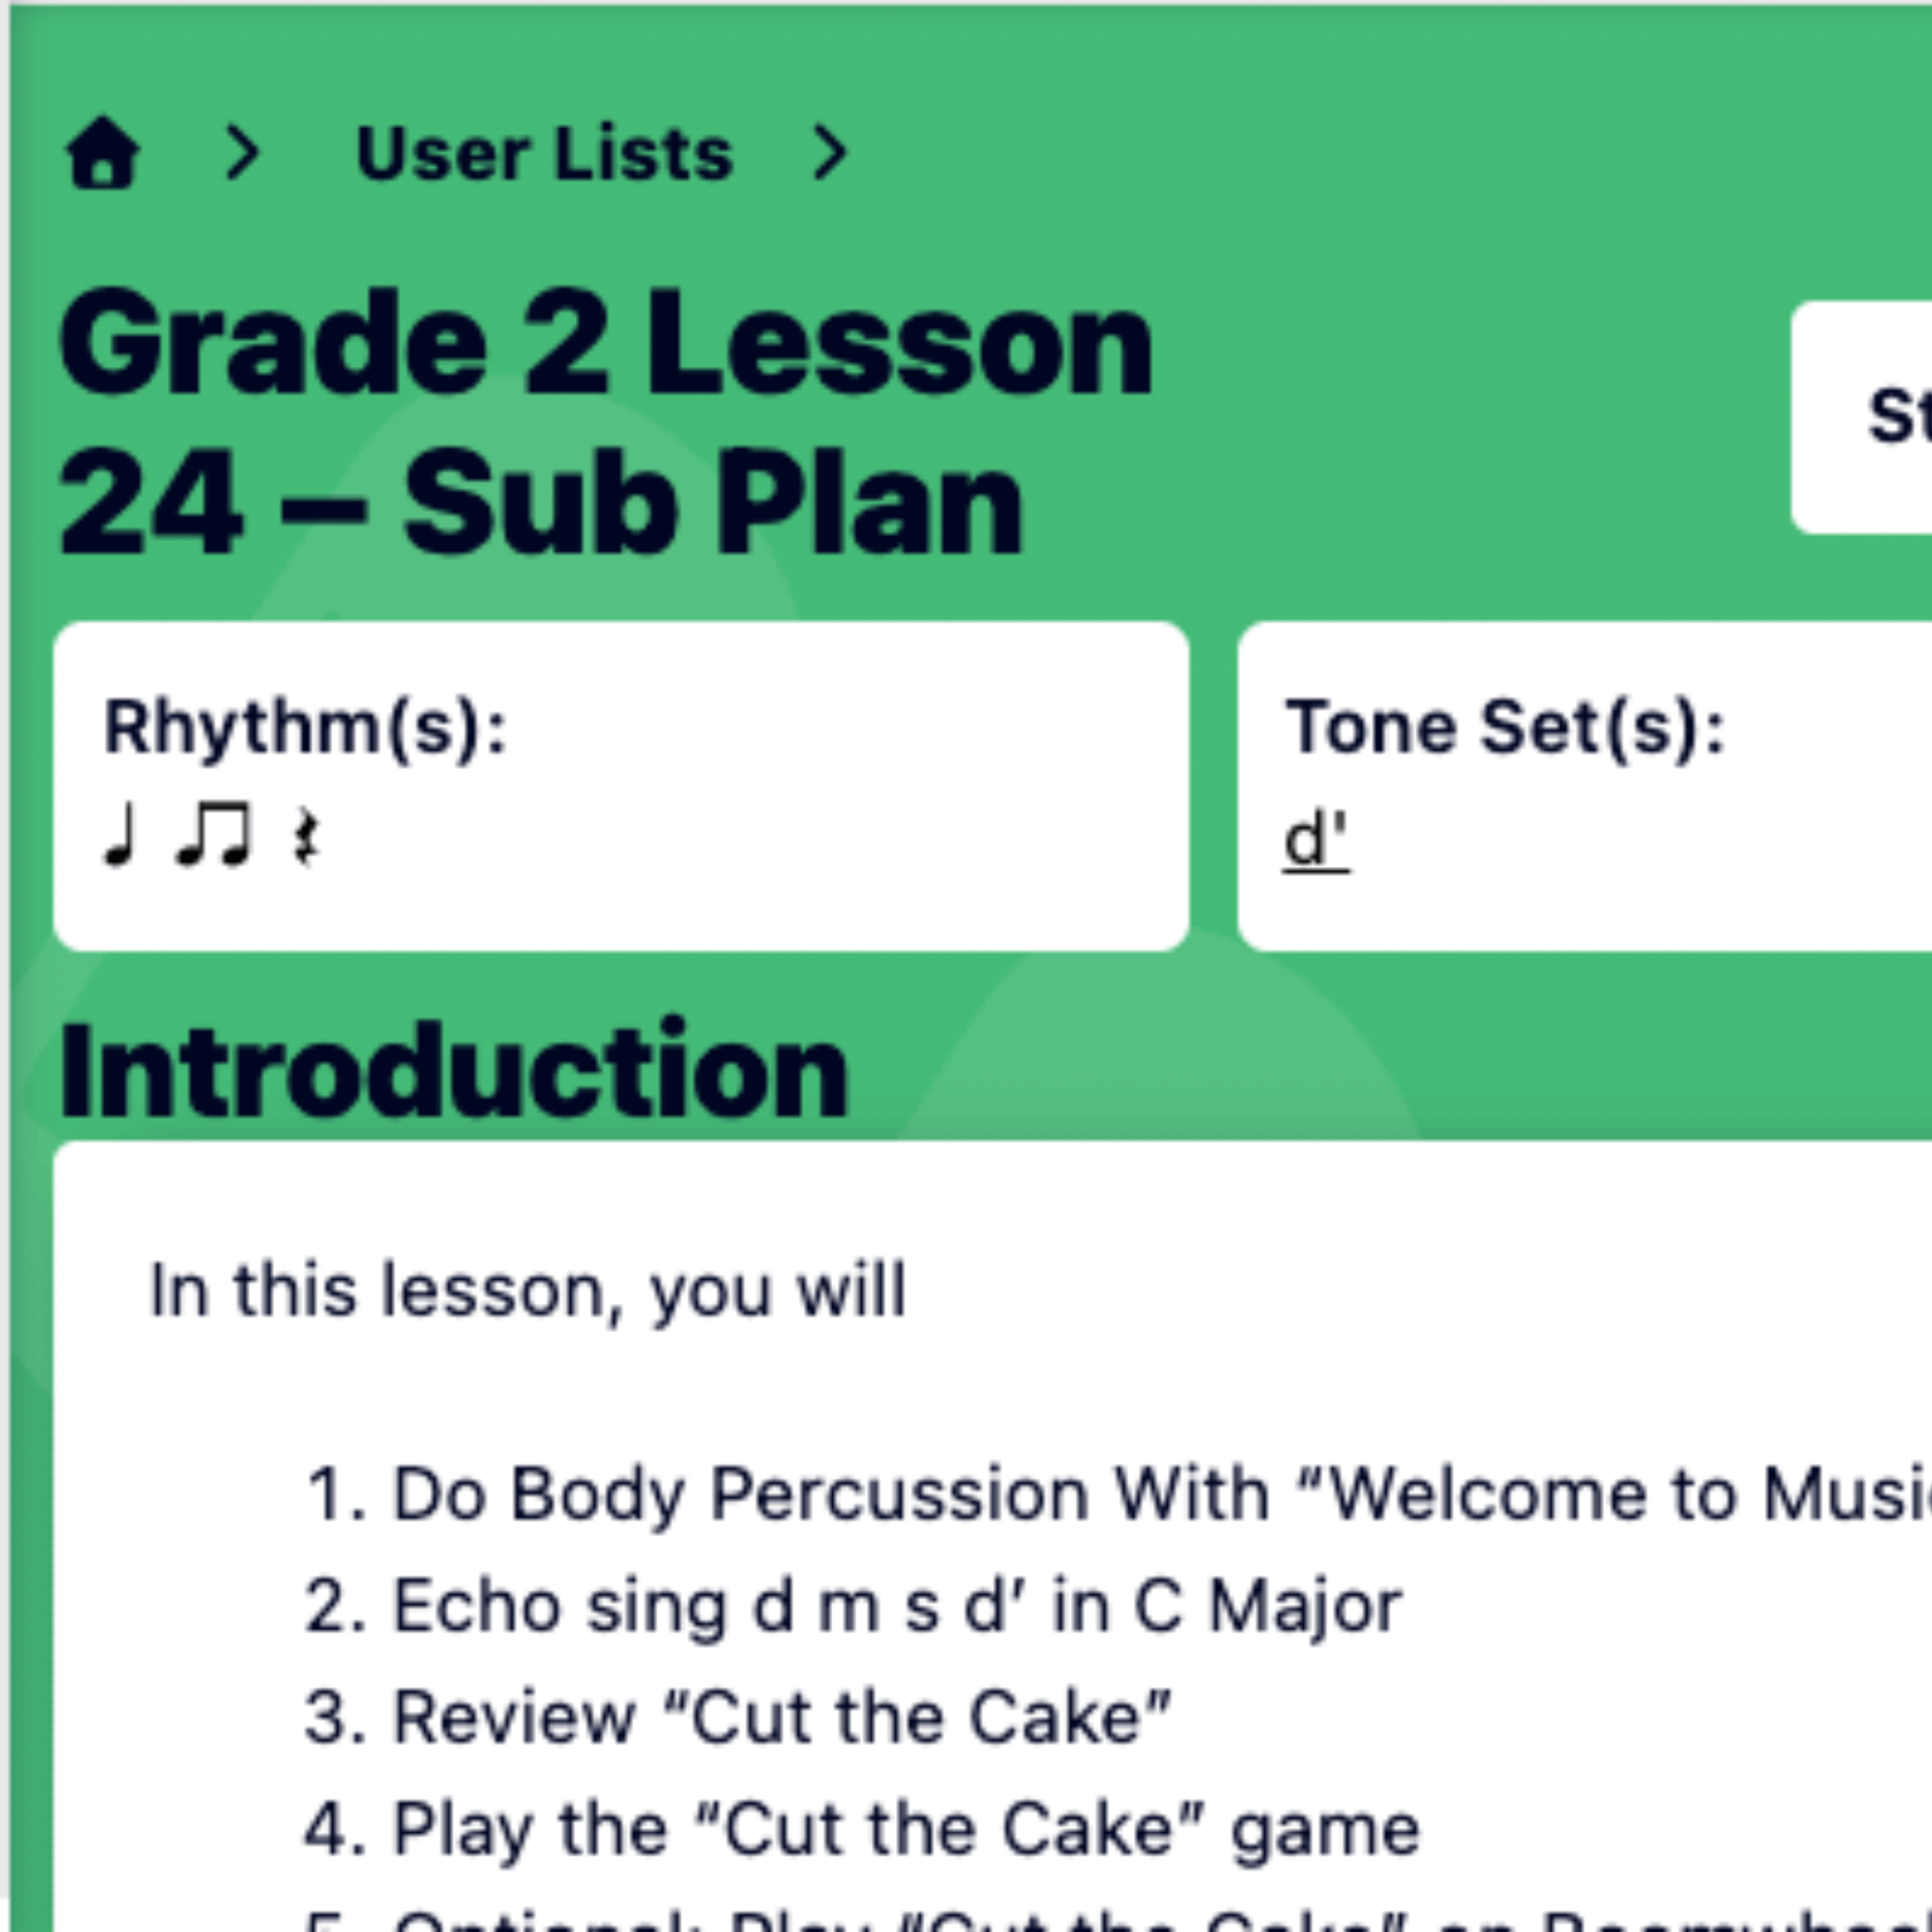Image resolution: width=1932 pixels, height=1932 pixels.
Task: Select the paired eighth notes rhythm symbol
Action: (213, 836)
